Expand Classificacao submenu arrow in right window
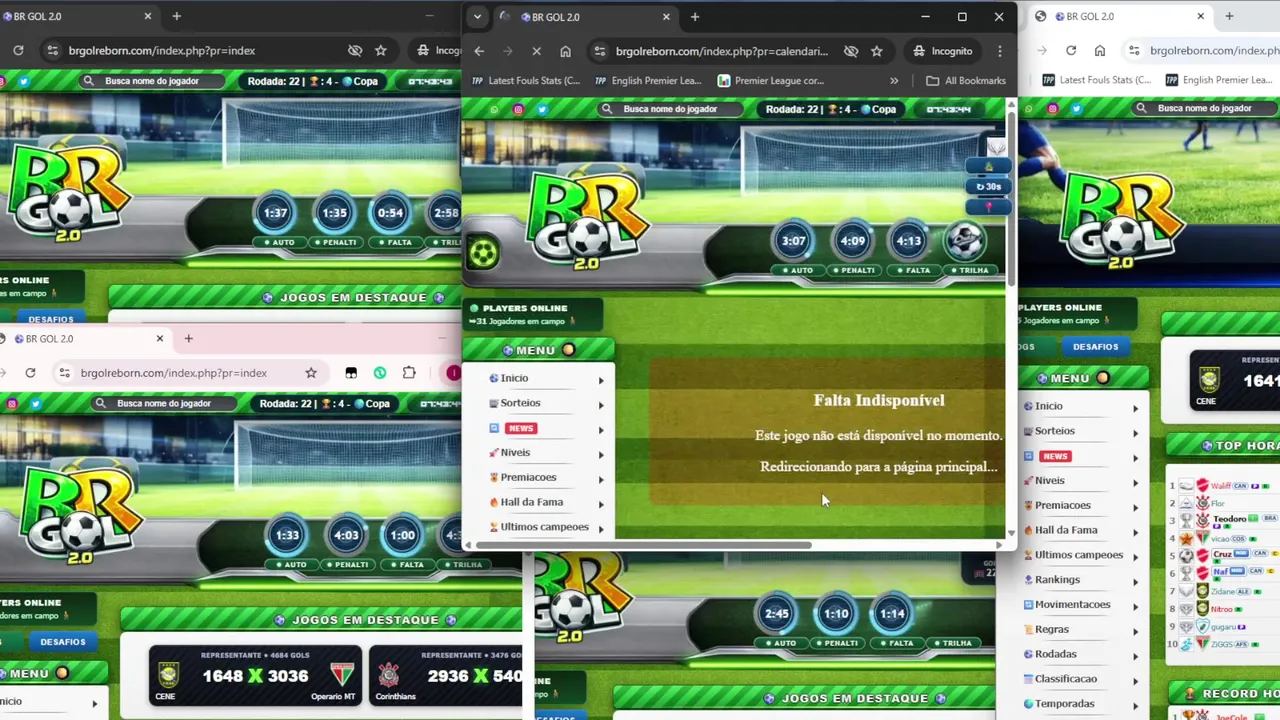The height and width of the screenshot is (720, 1280). (x=1135, y=680)
